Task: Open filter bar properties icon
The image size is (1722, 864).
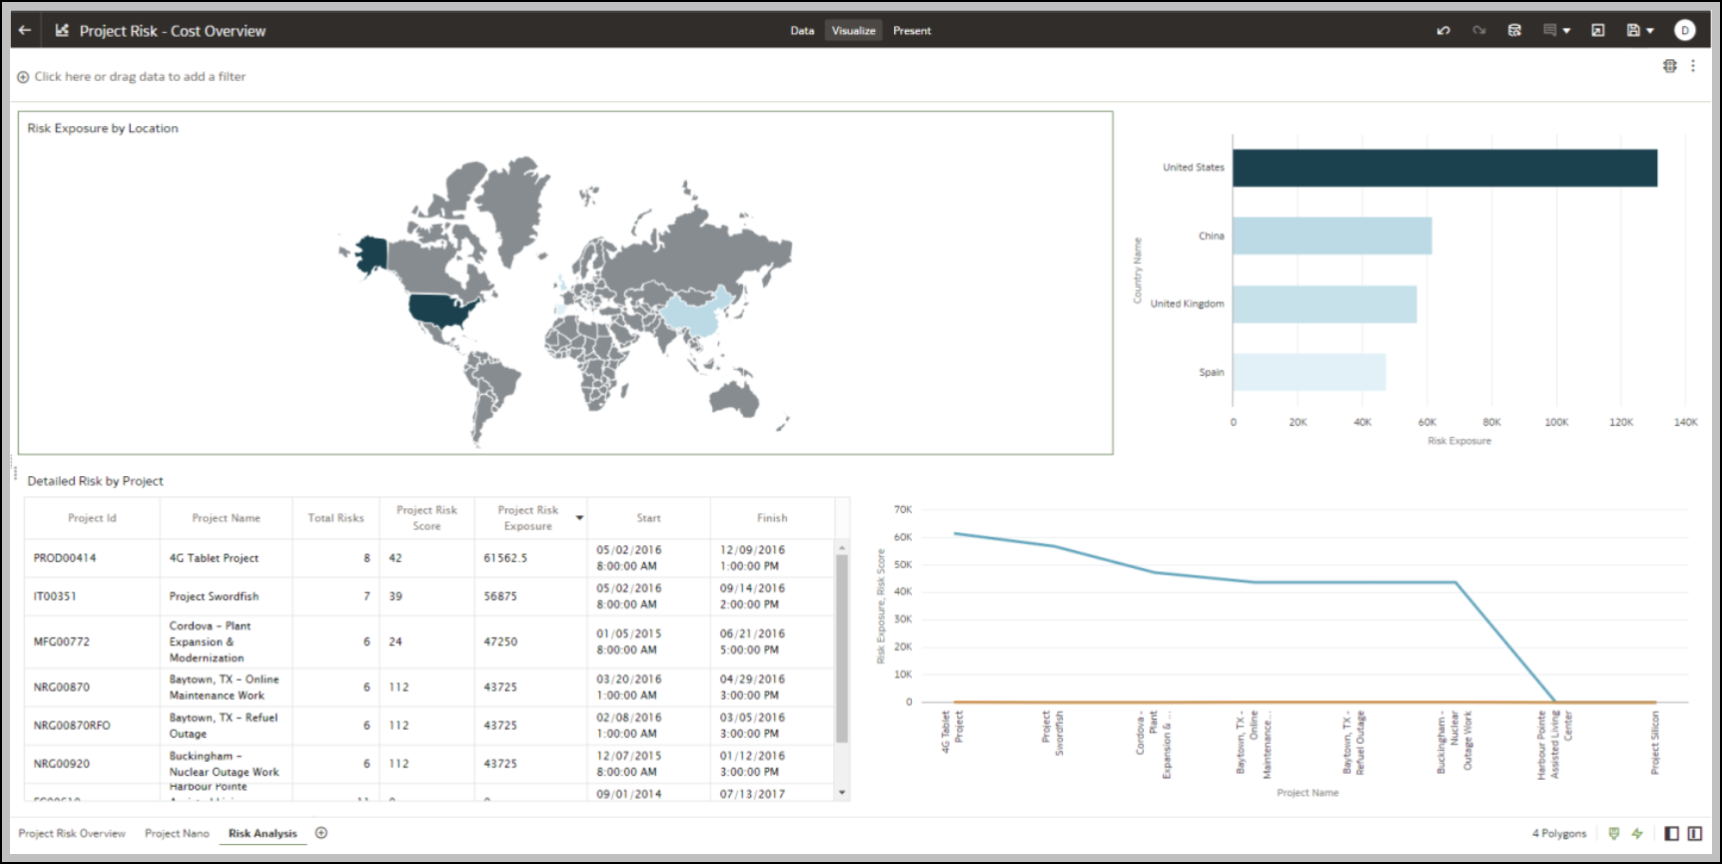Action: tap(1670, 66)
